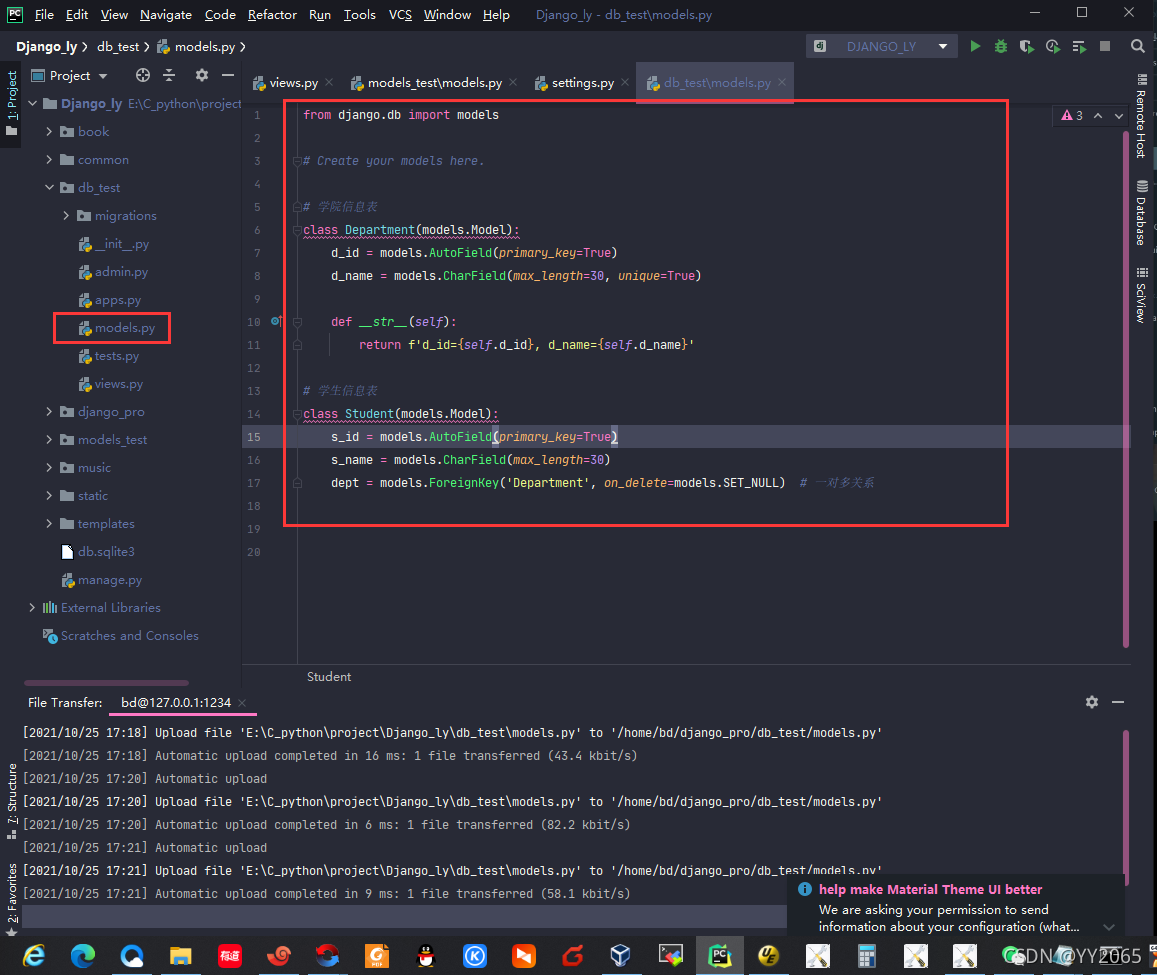The height and width of the screenshot is (975, 1157).
Task: Go to next highlighted error arrow
Action: coord(1119,116)
